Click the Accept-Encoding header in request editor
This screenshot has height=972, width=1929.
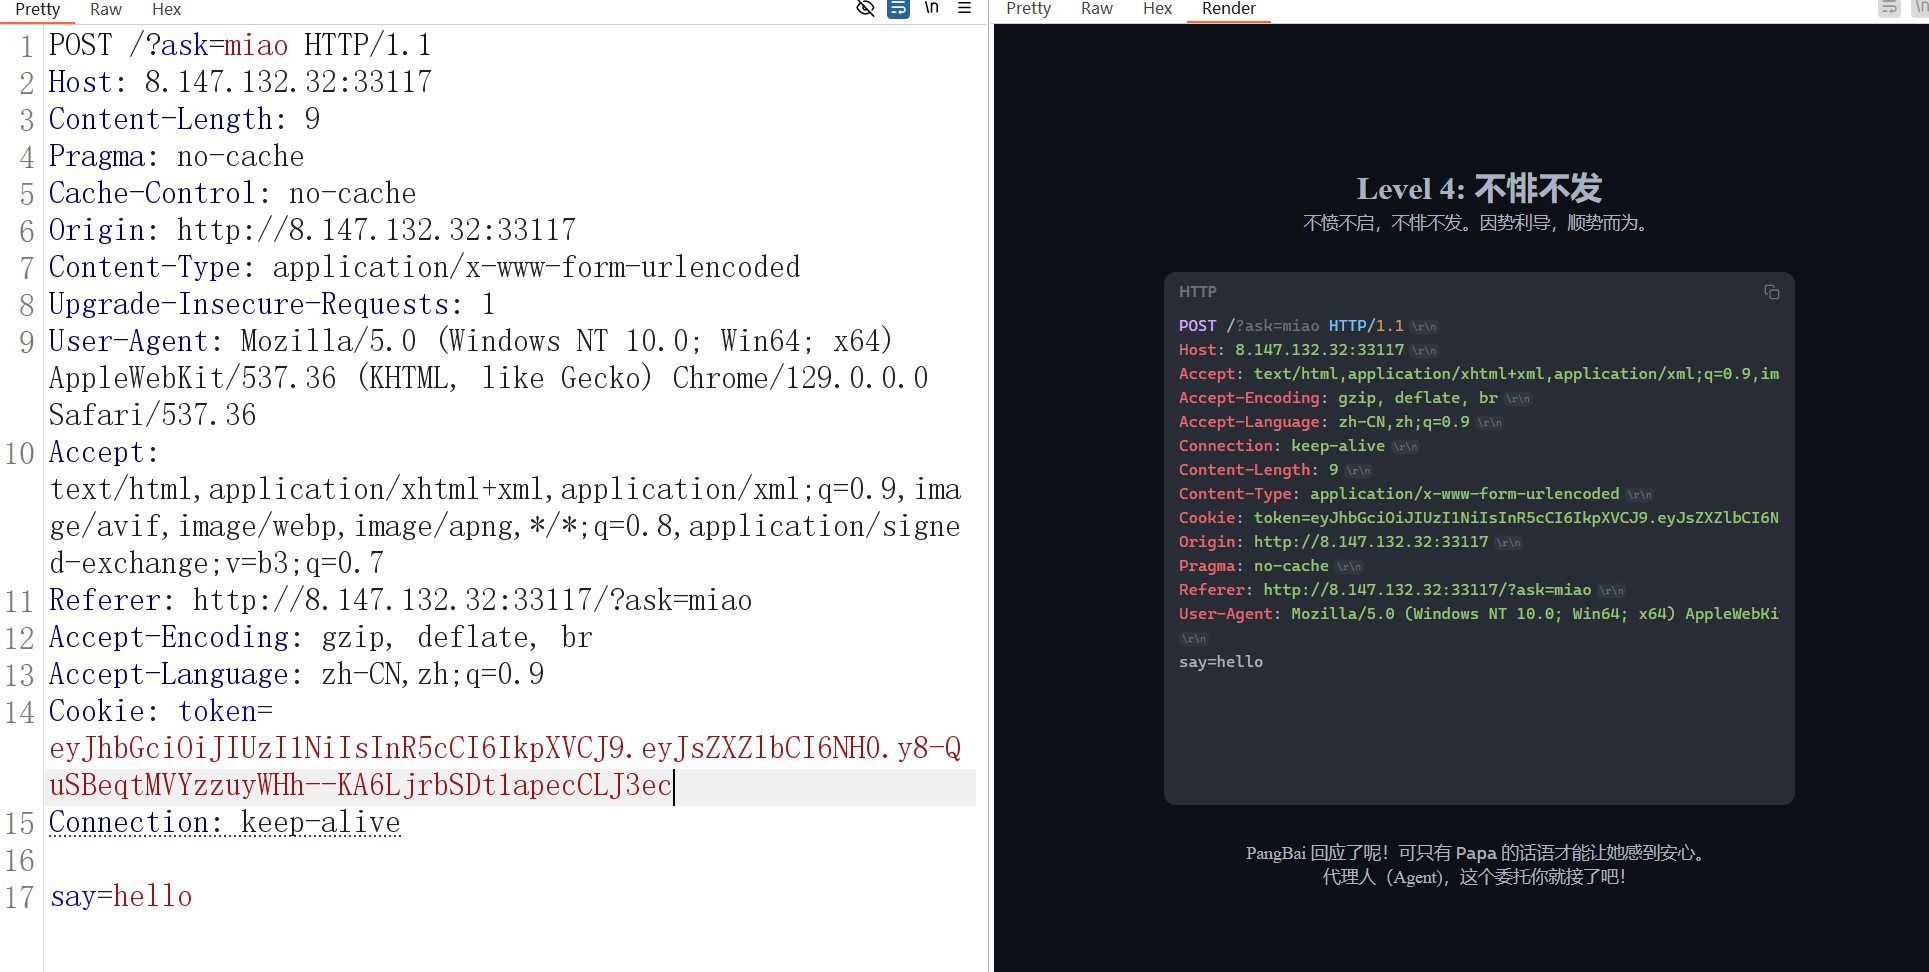(320, 638)
